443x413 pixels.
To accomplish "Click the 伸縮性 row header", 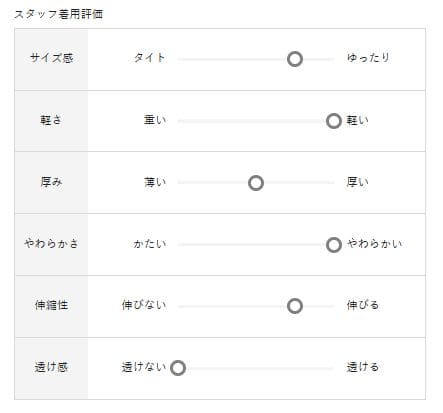I will tap(51, 306).
